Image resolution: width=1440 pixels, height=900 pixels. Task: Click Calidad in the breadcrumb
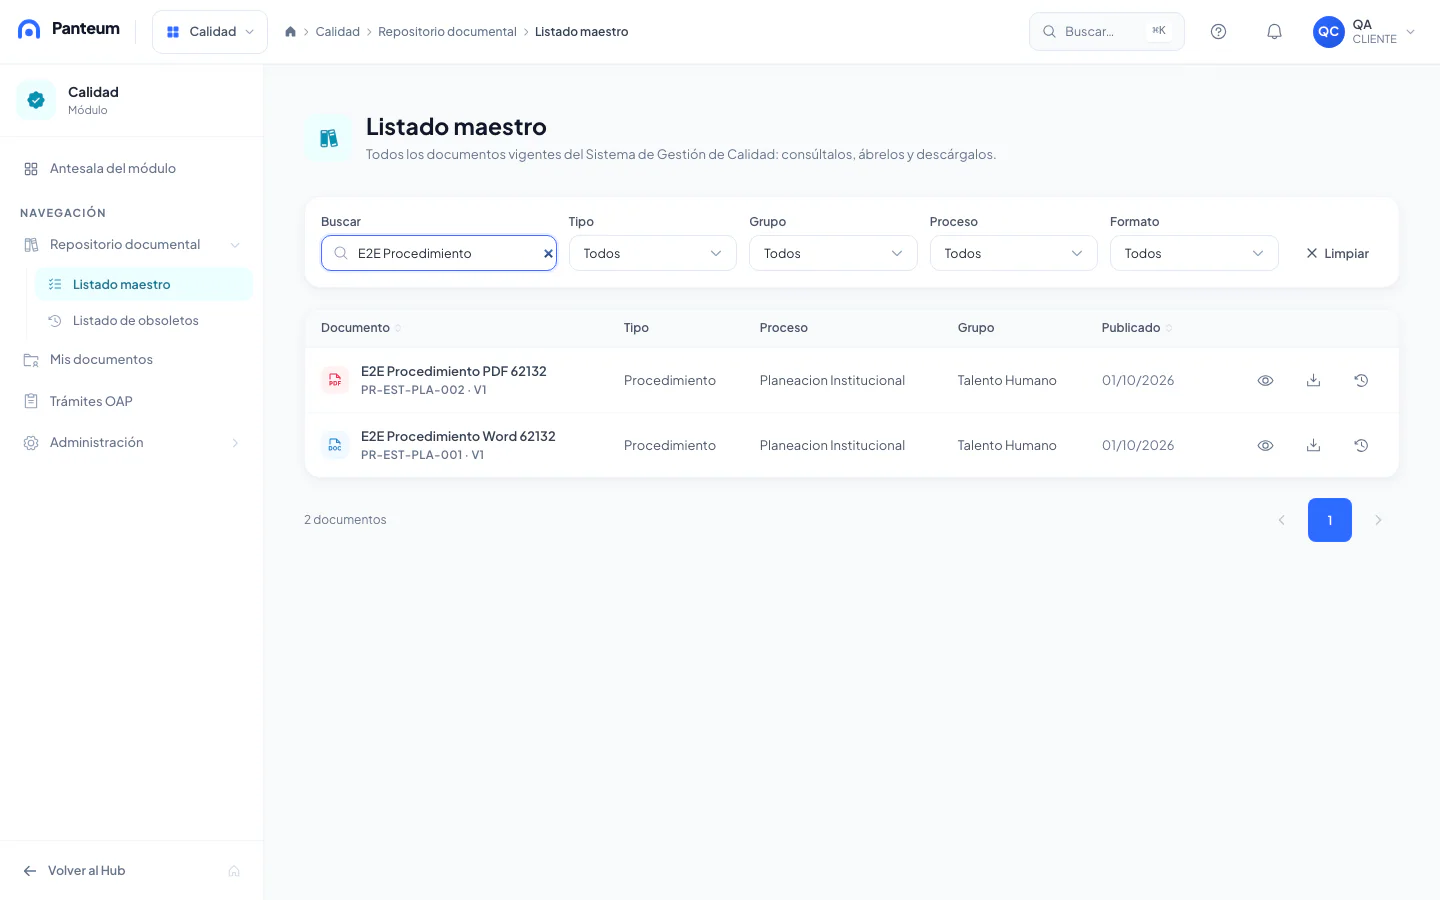pyautogui.click(x=337, y=32)
